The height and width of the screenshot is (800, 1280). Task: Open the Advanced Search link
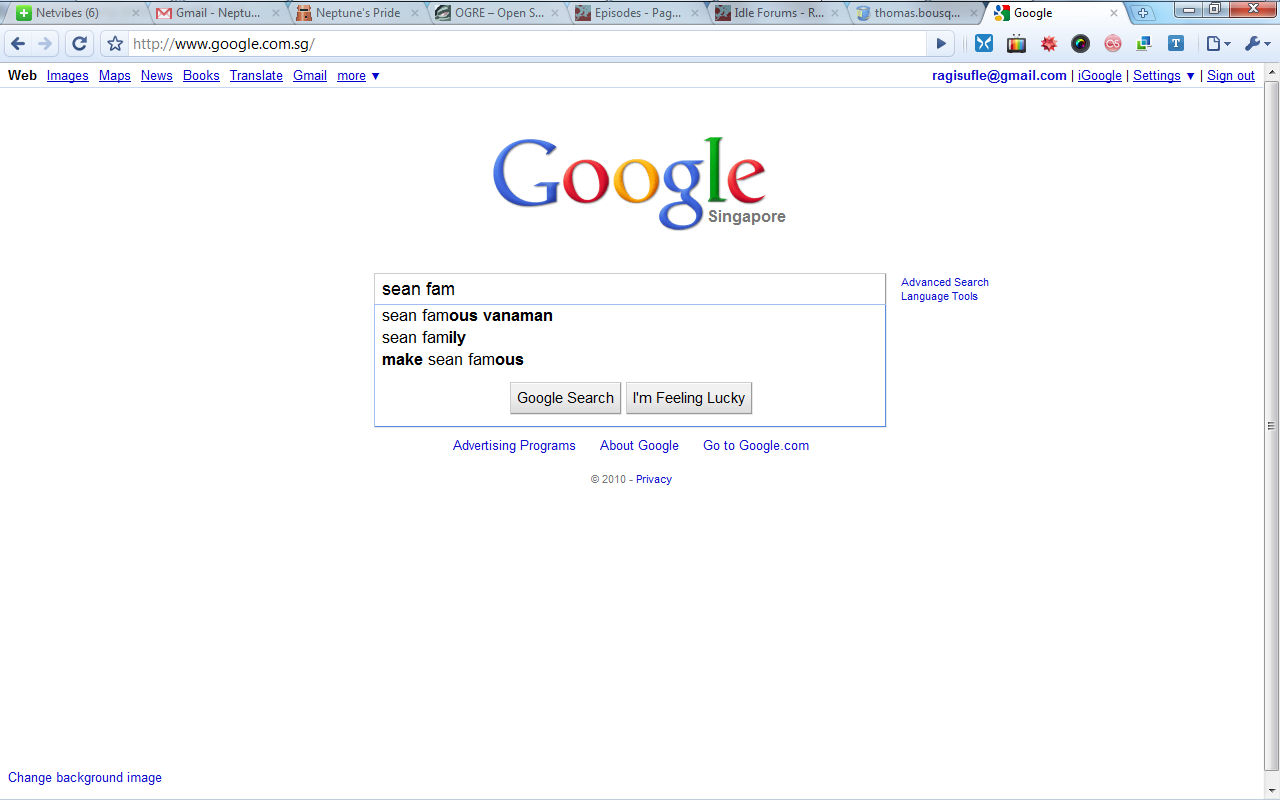pyautogui.click(x=945, y=282)
